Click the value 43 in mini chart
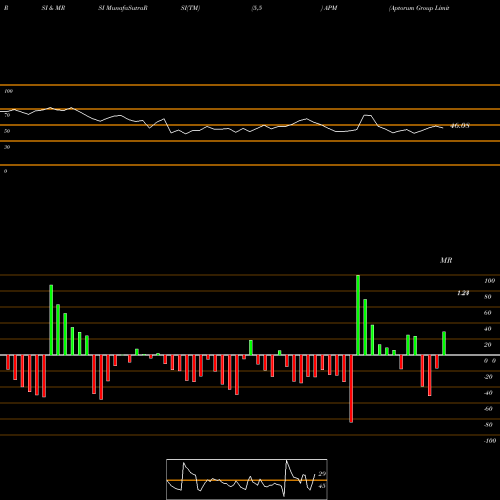The height and width of the screenshot is (500, 500). click(x=322, y=486)
